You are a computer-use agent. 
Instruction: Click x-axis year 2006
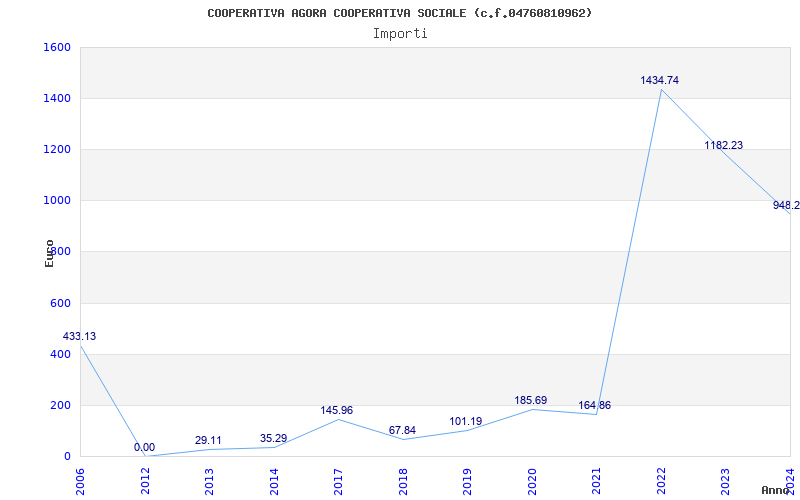point(80,482)
